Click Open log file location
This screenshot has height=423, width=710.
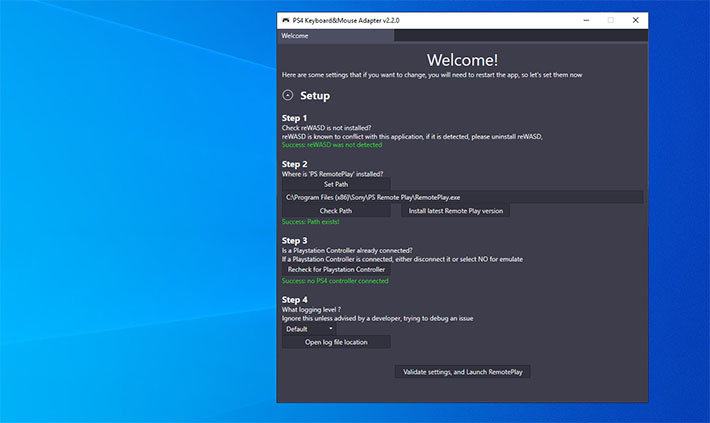click(336, 342)
